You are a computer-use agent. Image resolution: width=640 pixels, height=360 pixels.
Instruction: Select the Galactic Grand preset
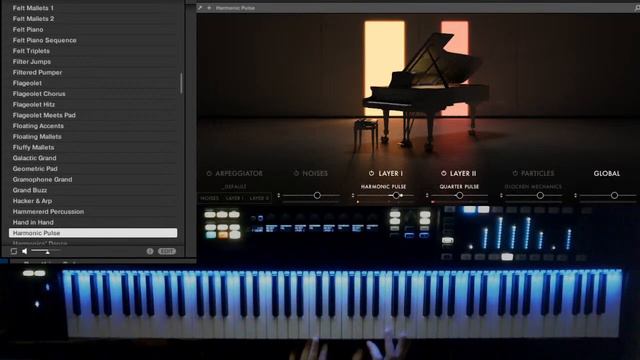pyautogui.click(x=93, y=158)
